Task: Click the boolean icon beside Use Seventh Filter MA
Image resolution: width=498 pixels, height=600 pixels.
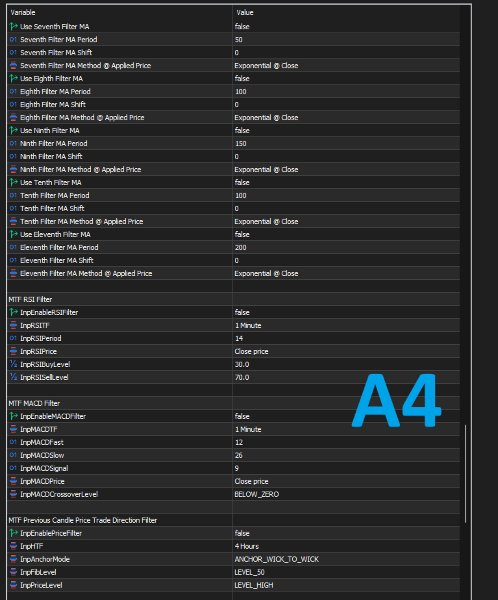Action: [x=13, y=26]
